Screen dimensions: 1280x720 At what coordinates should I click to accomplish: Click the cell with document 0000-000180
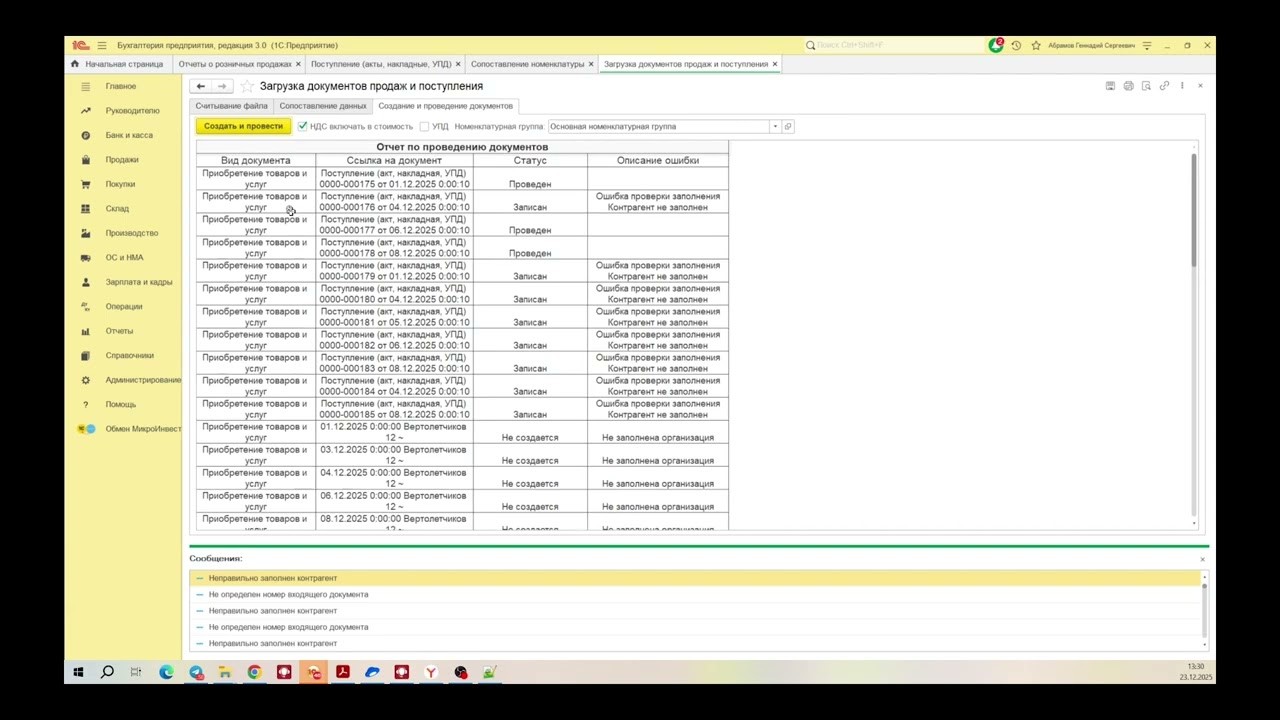click(394, 294)
